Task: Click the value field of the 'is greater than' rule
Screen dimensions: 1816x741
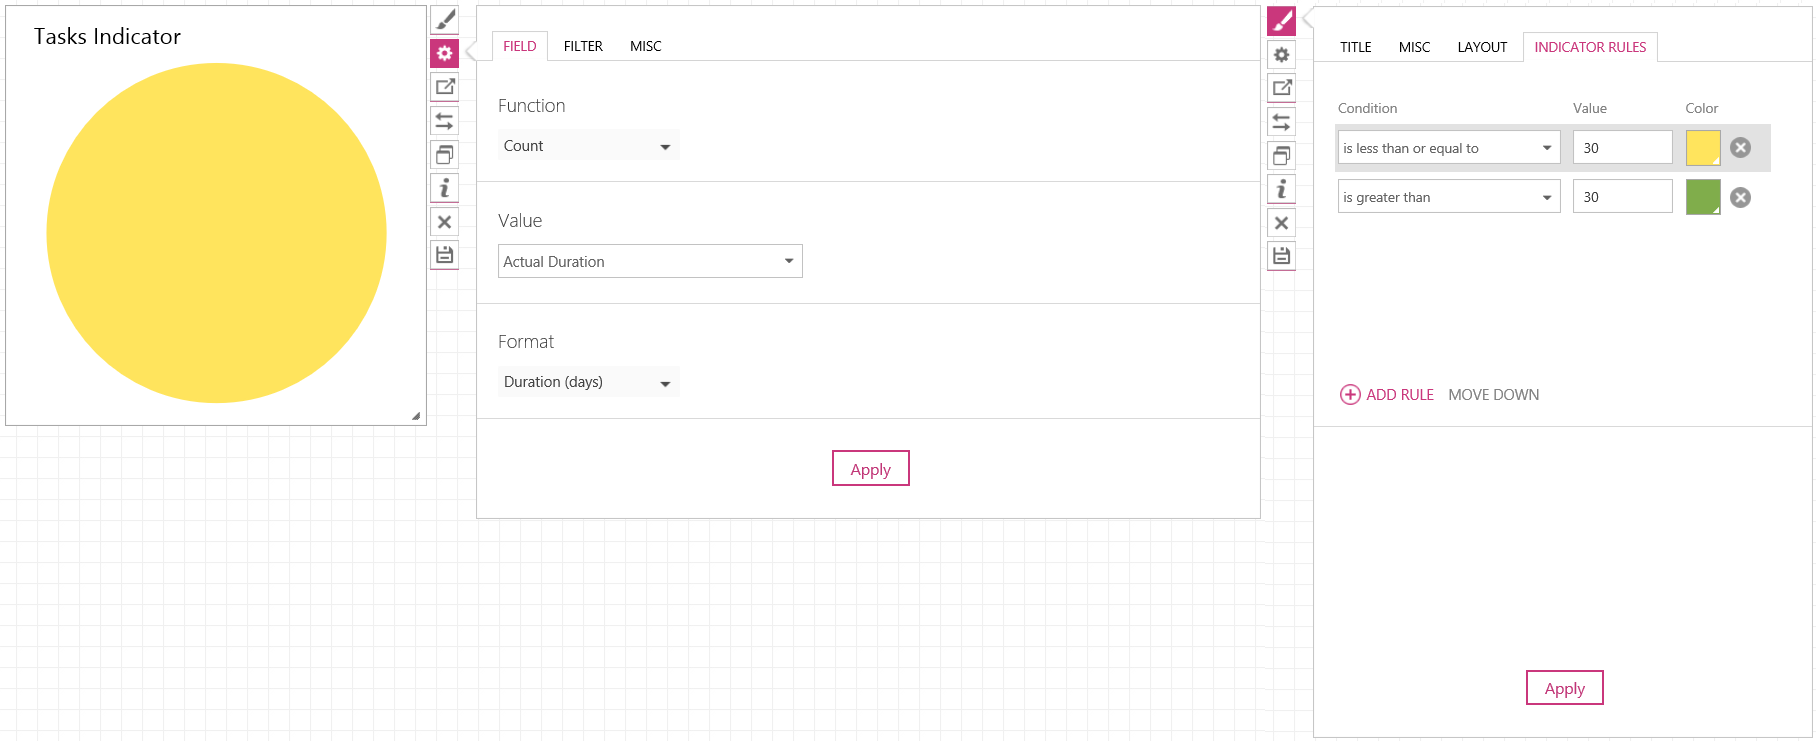Action: 1623,197
